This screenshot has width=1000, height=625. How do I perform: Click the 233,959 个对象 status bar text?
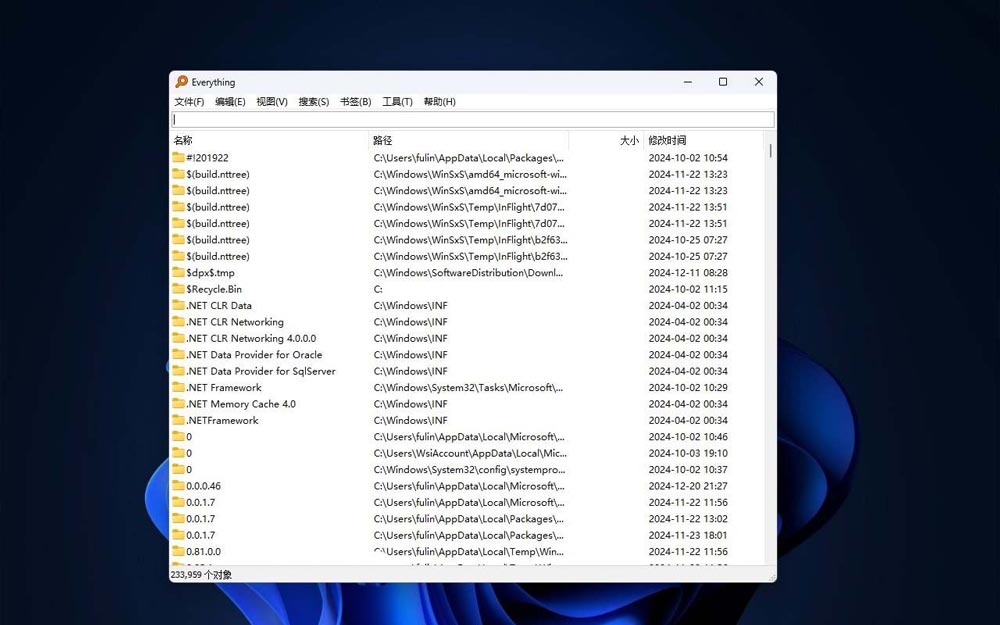pos(201,575)
